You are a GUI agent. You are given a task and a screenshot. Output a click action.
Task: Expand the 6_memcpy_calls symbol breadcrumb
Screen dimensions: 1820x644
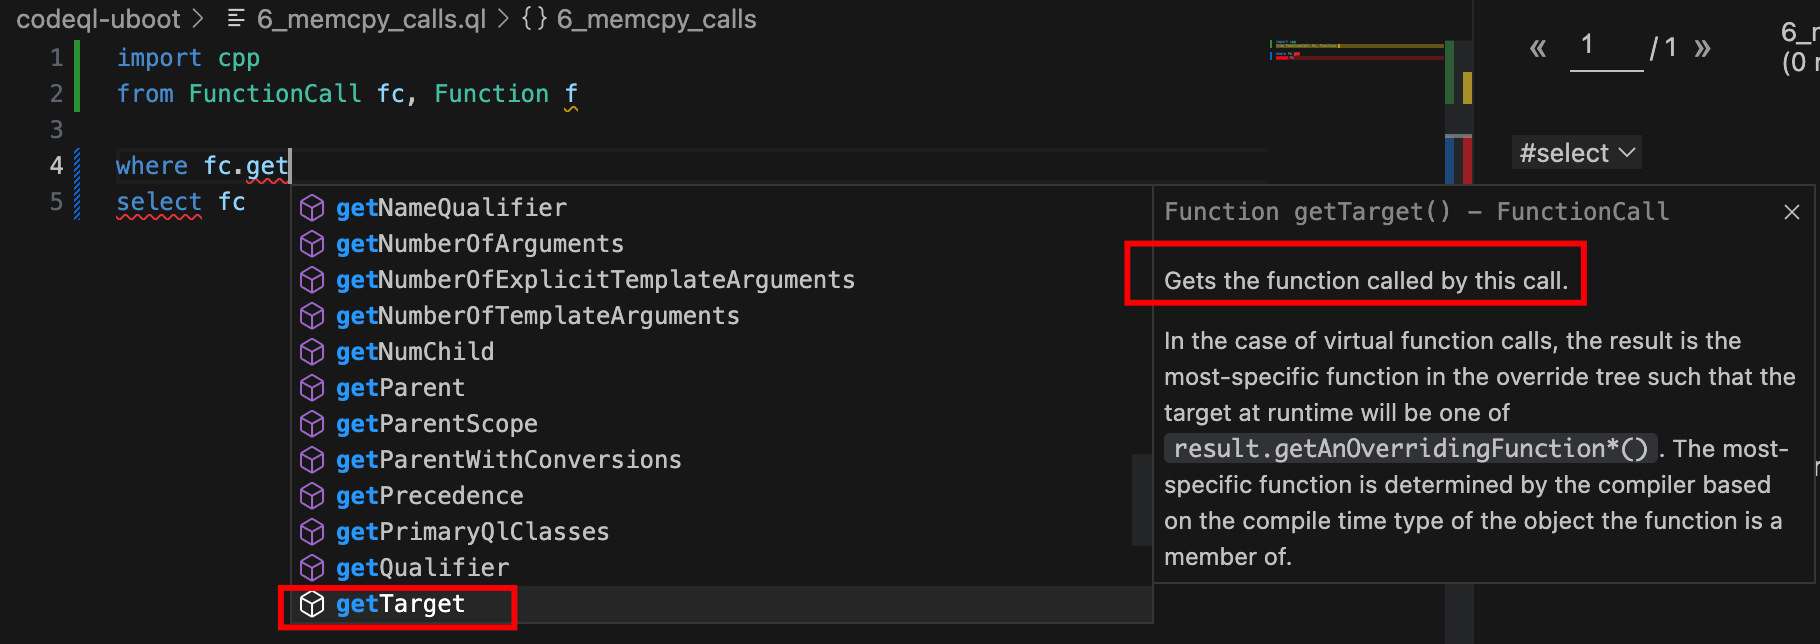tap(656, 19)
